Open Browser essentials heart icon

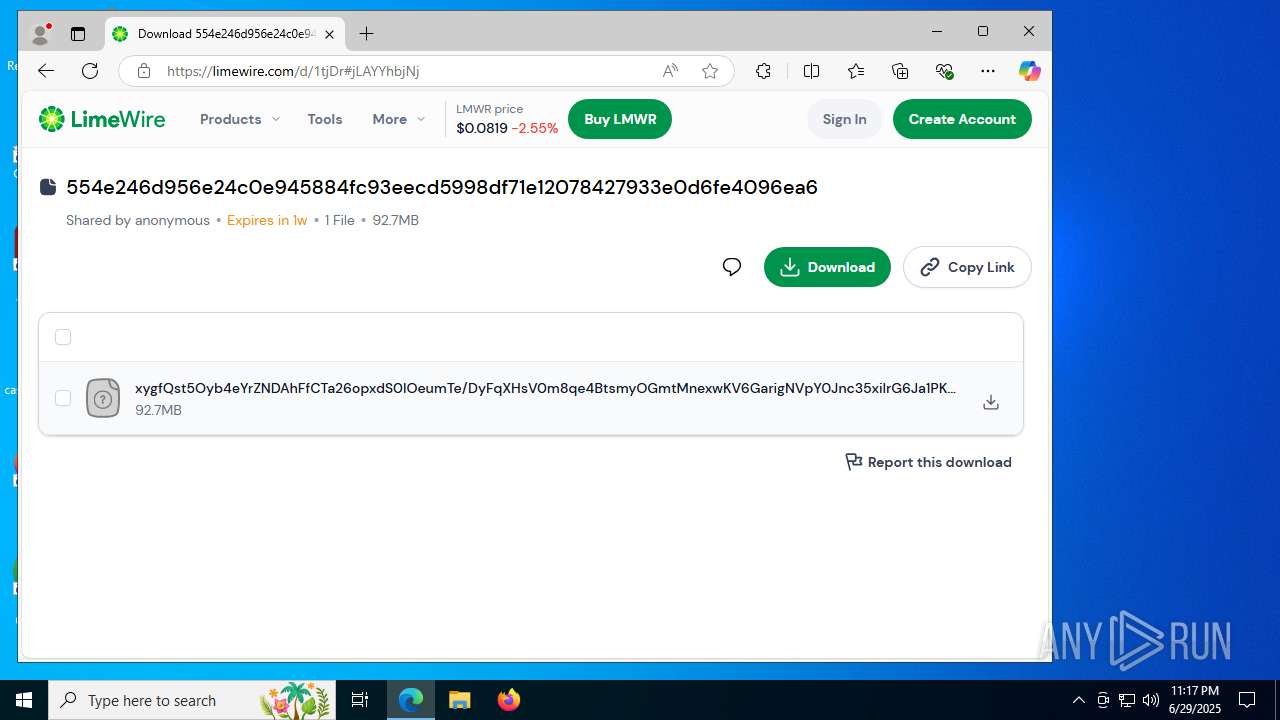point(944,71)
